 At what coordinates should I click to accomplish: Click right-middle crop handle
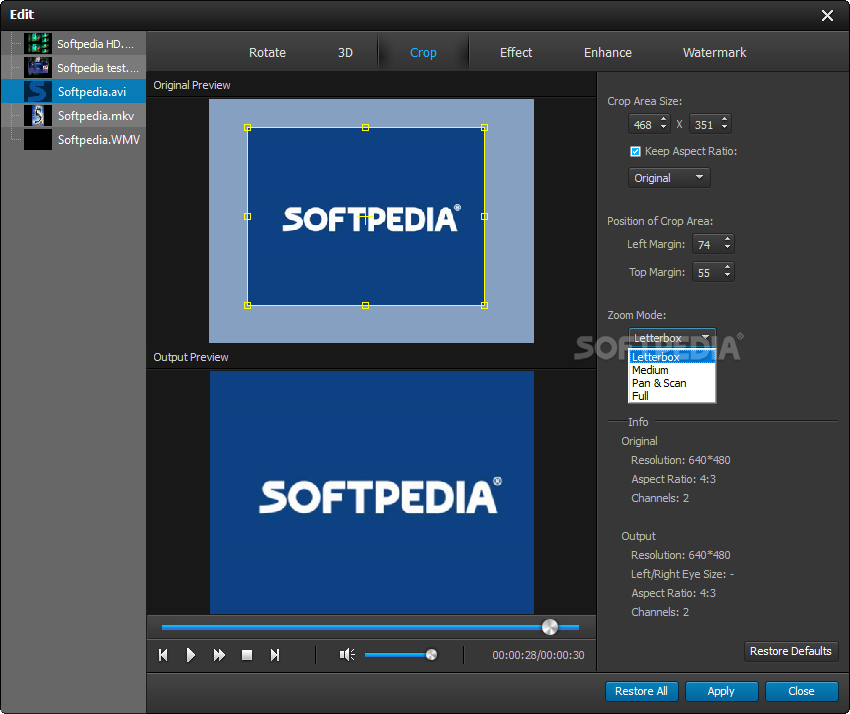pyautogui.click(x=485, y=216)
